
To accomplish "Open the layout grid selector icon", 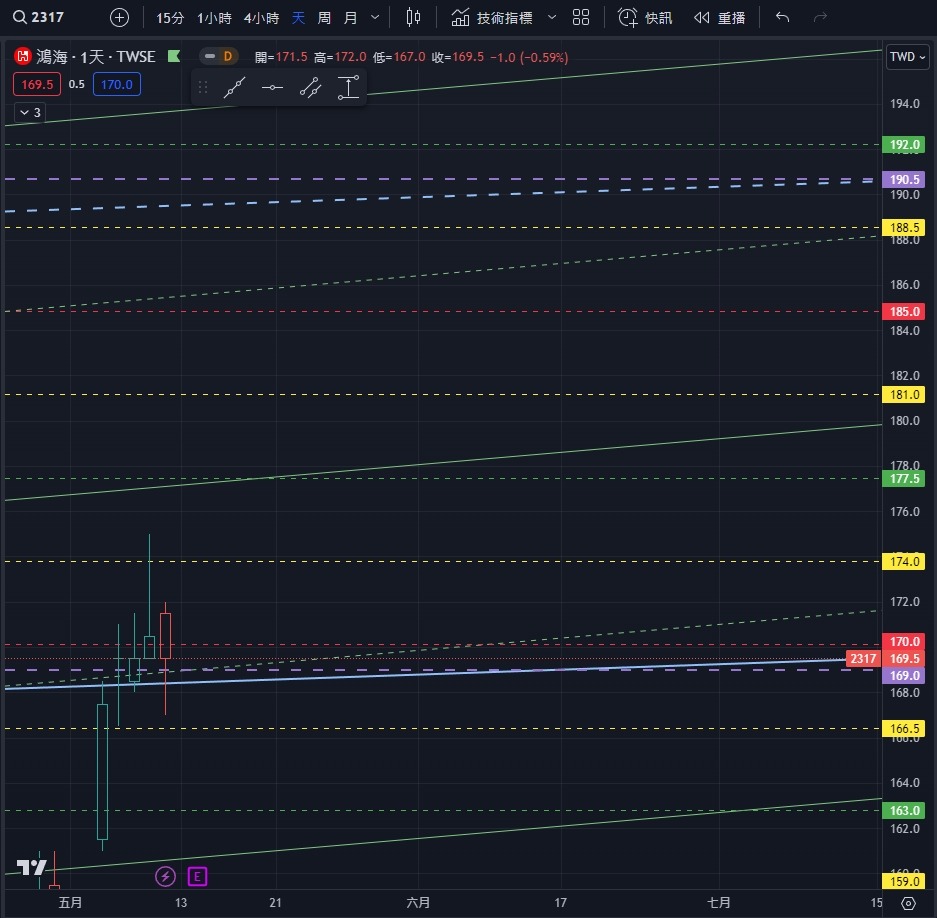I will (x=581, y=18).
